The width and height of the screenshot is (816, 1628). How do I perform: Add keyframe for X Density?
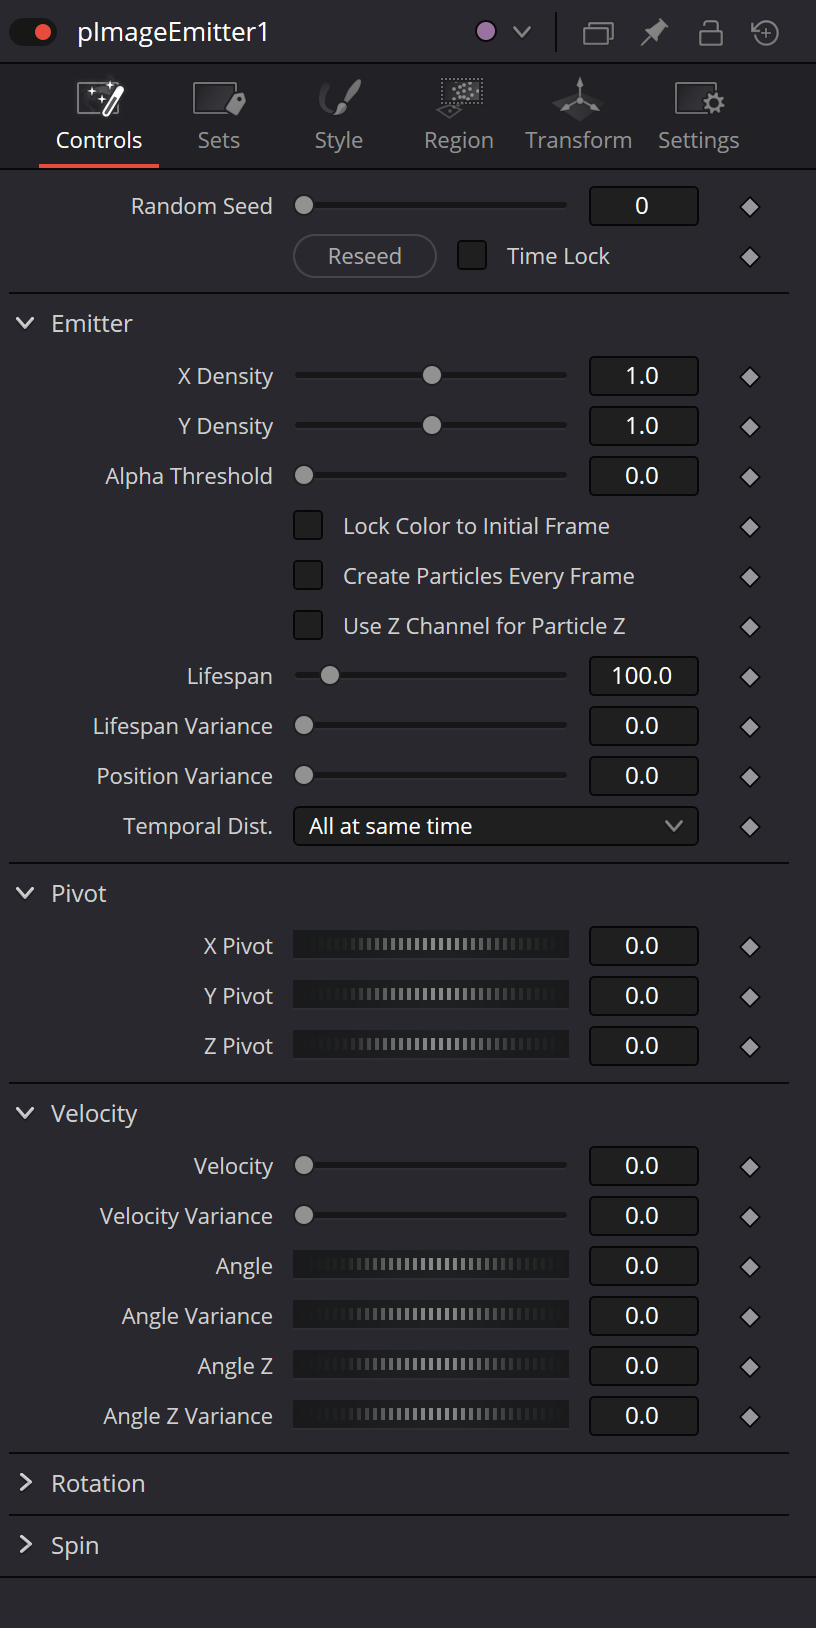(x=750, y=377)
